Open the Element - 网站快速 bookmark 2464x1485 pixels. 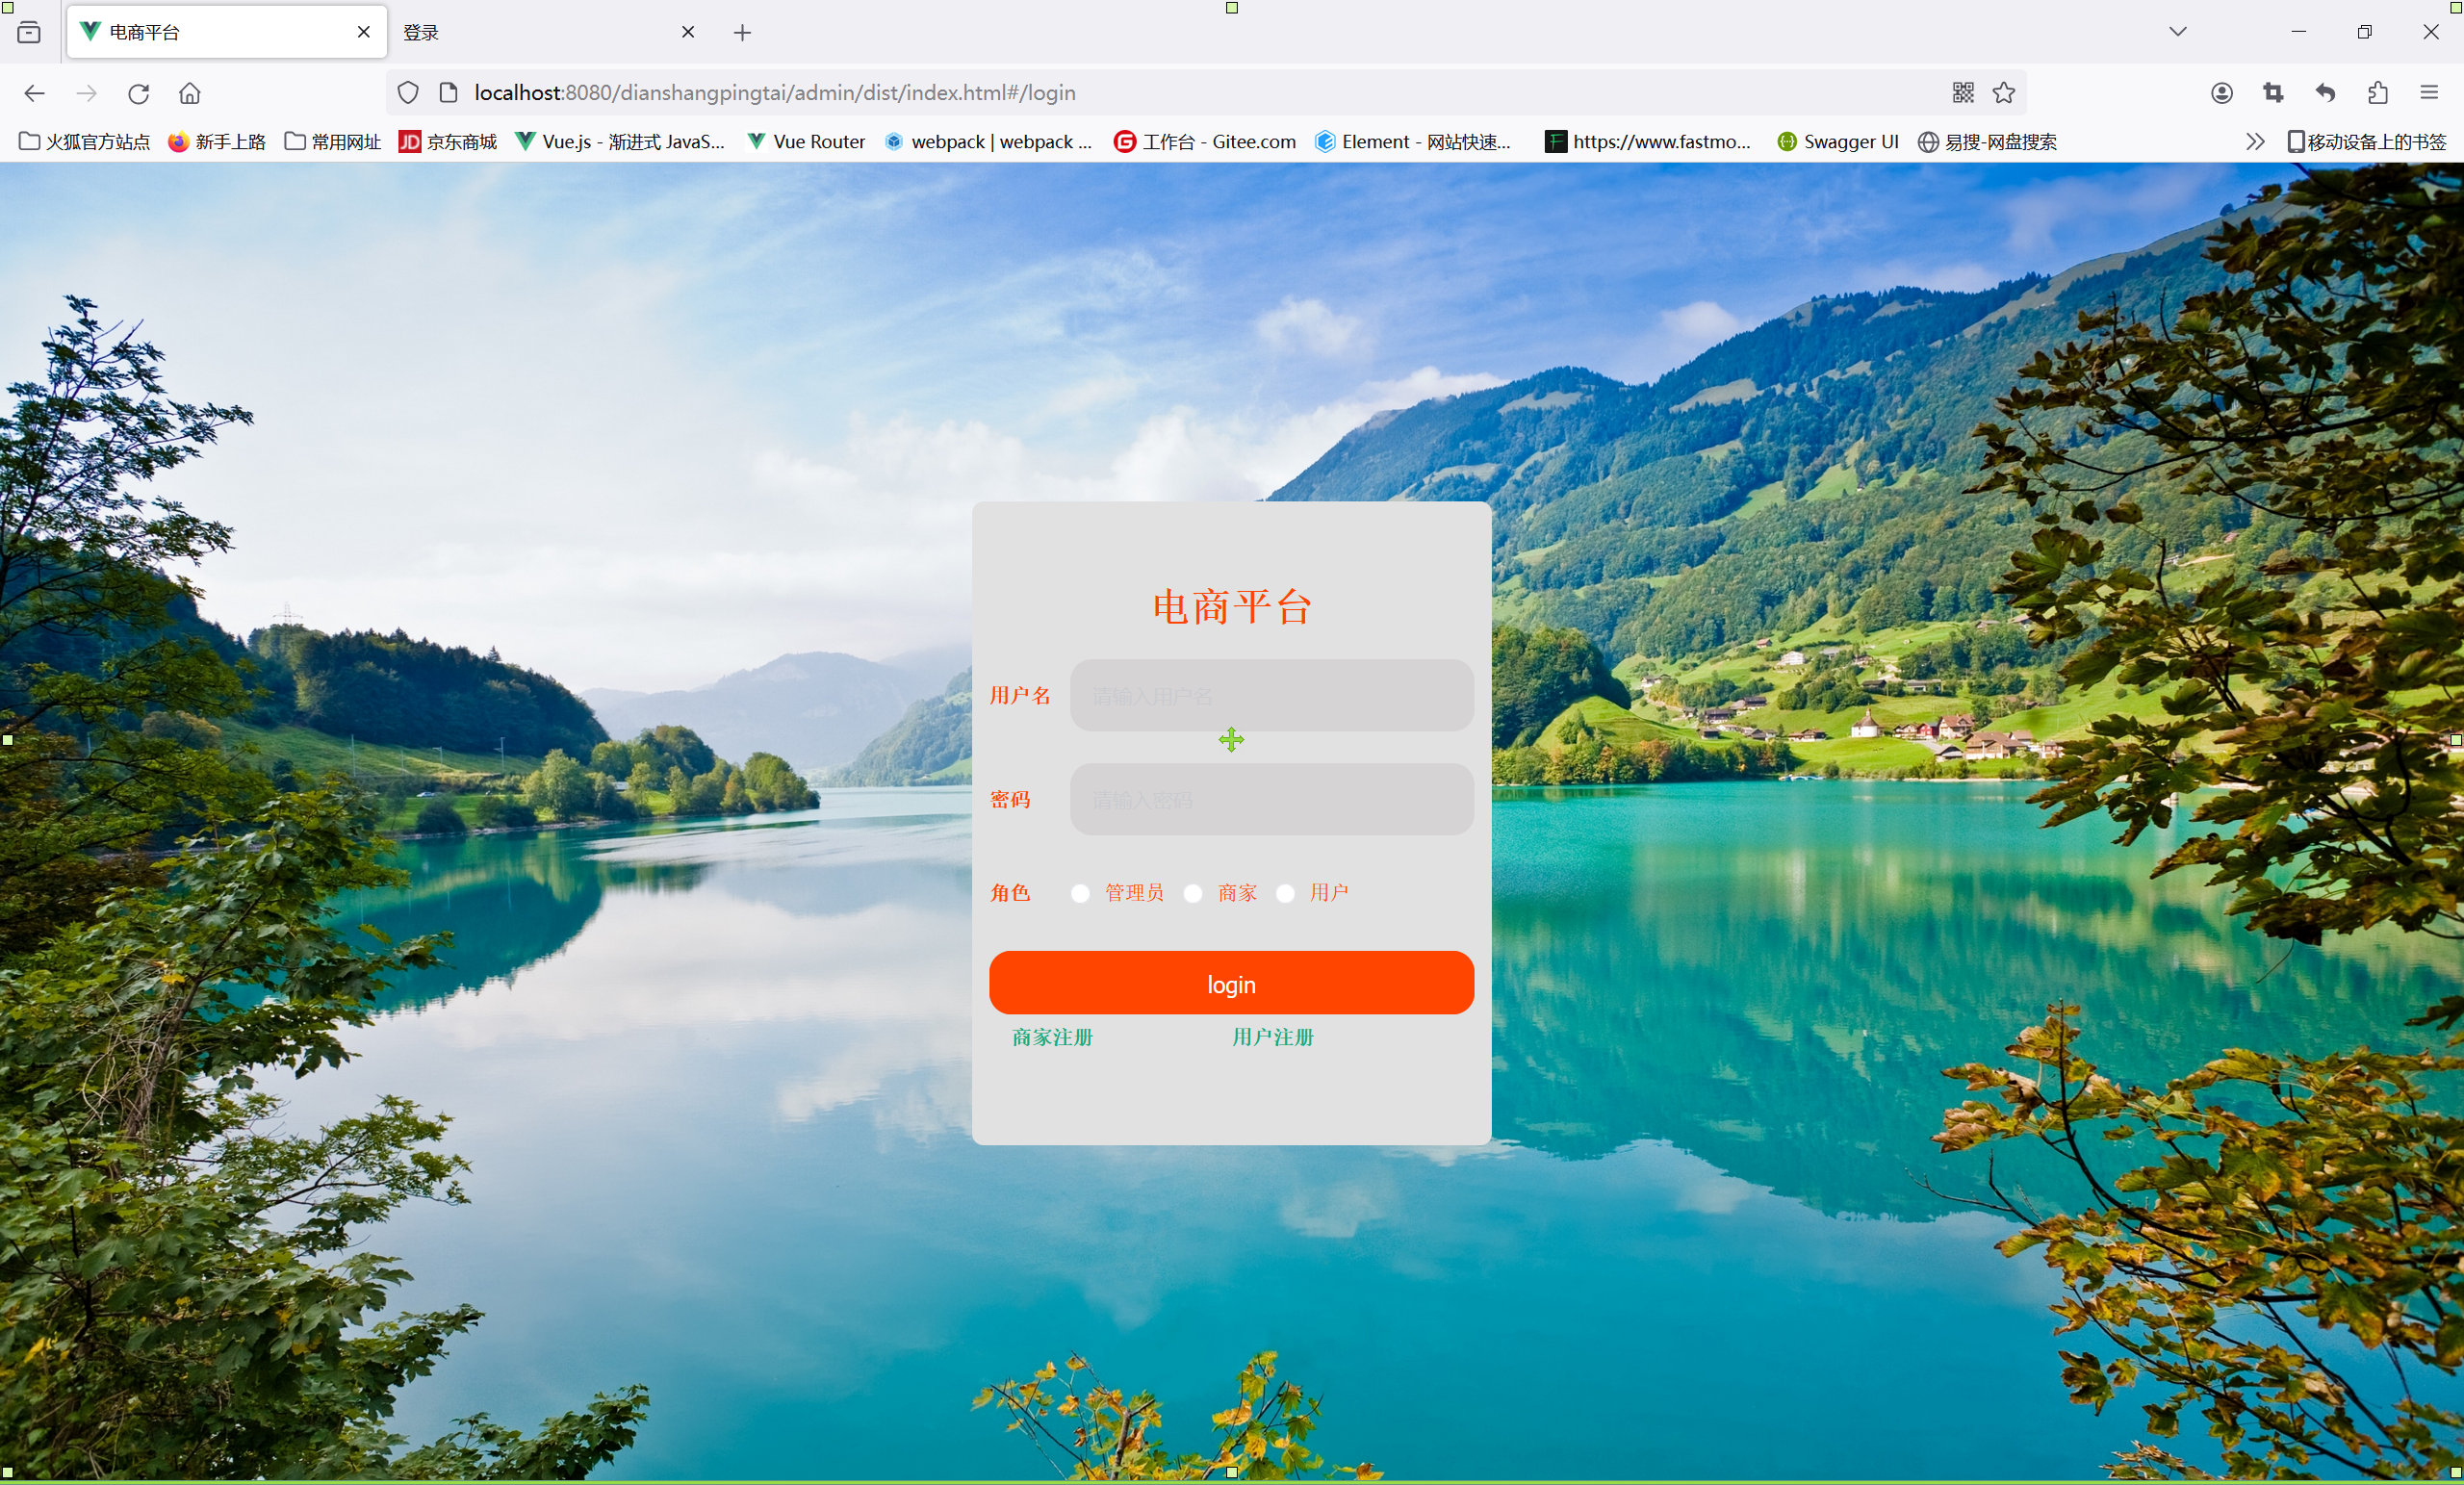(x=1413, y=142)
